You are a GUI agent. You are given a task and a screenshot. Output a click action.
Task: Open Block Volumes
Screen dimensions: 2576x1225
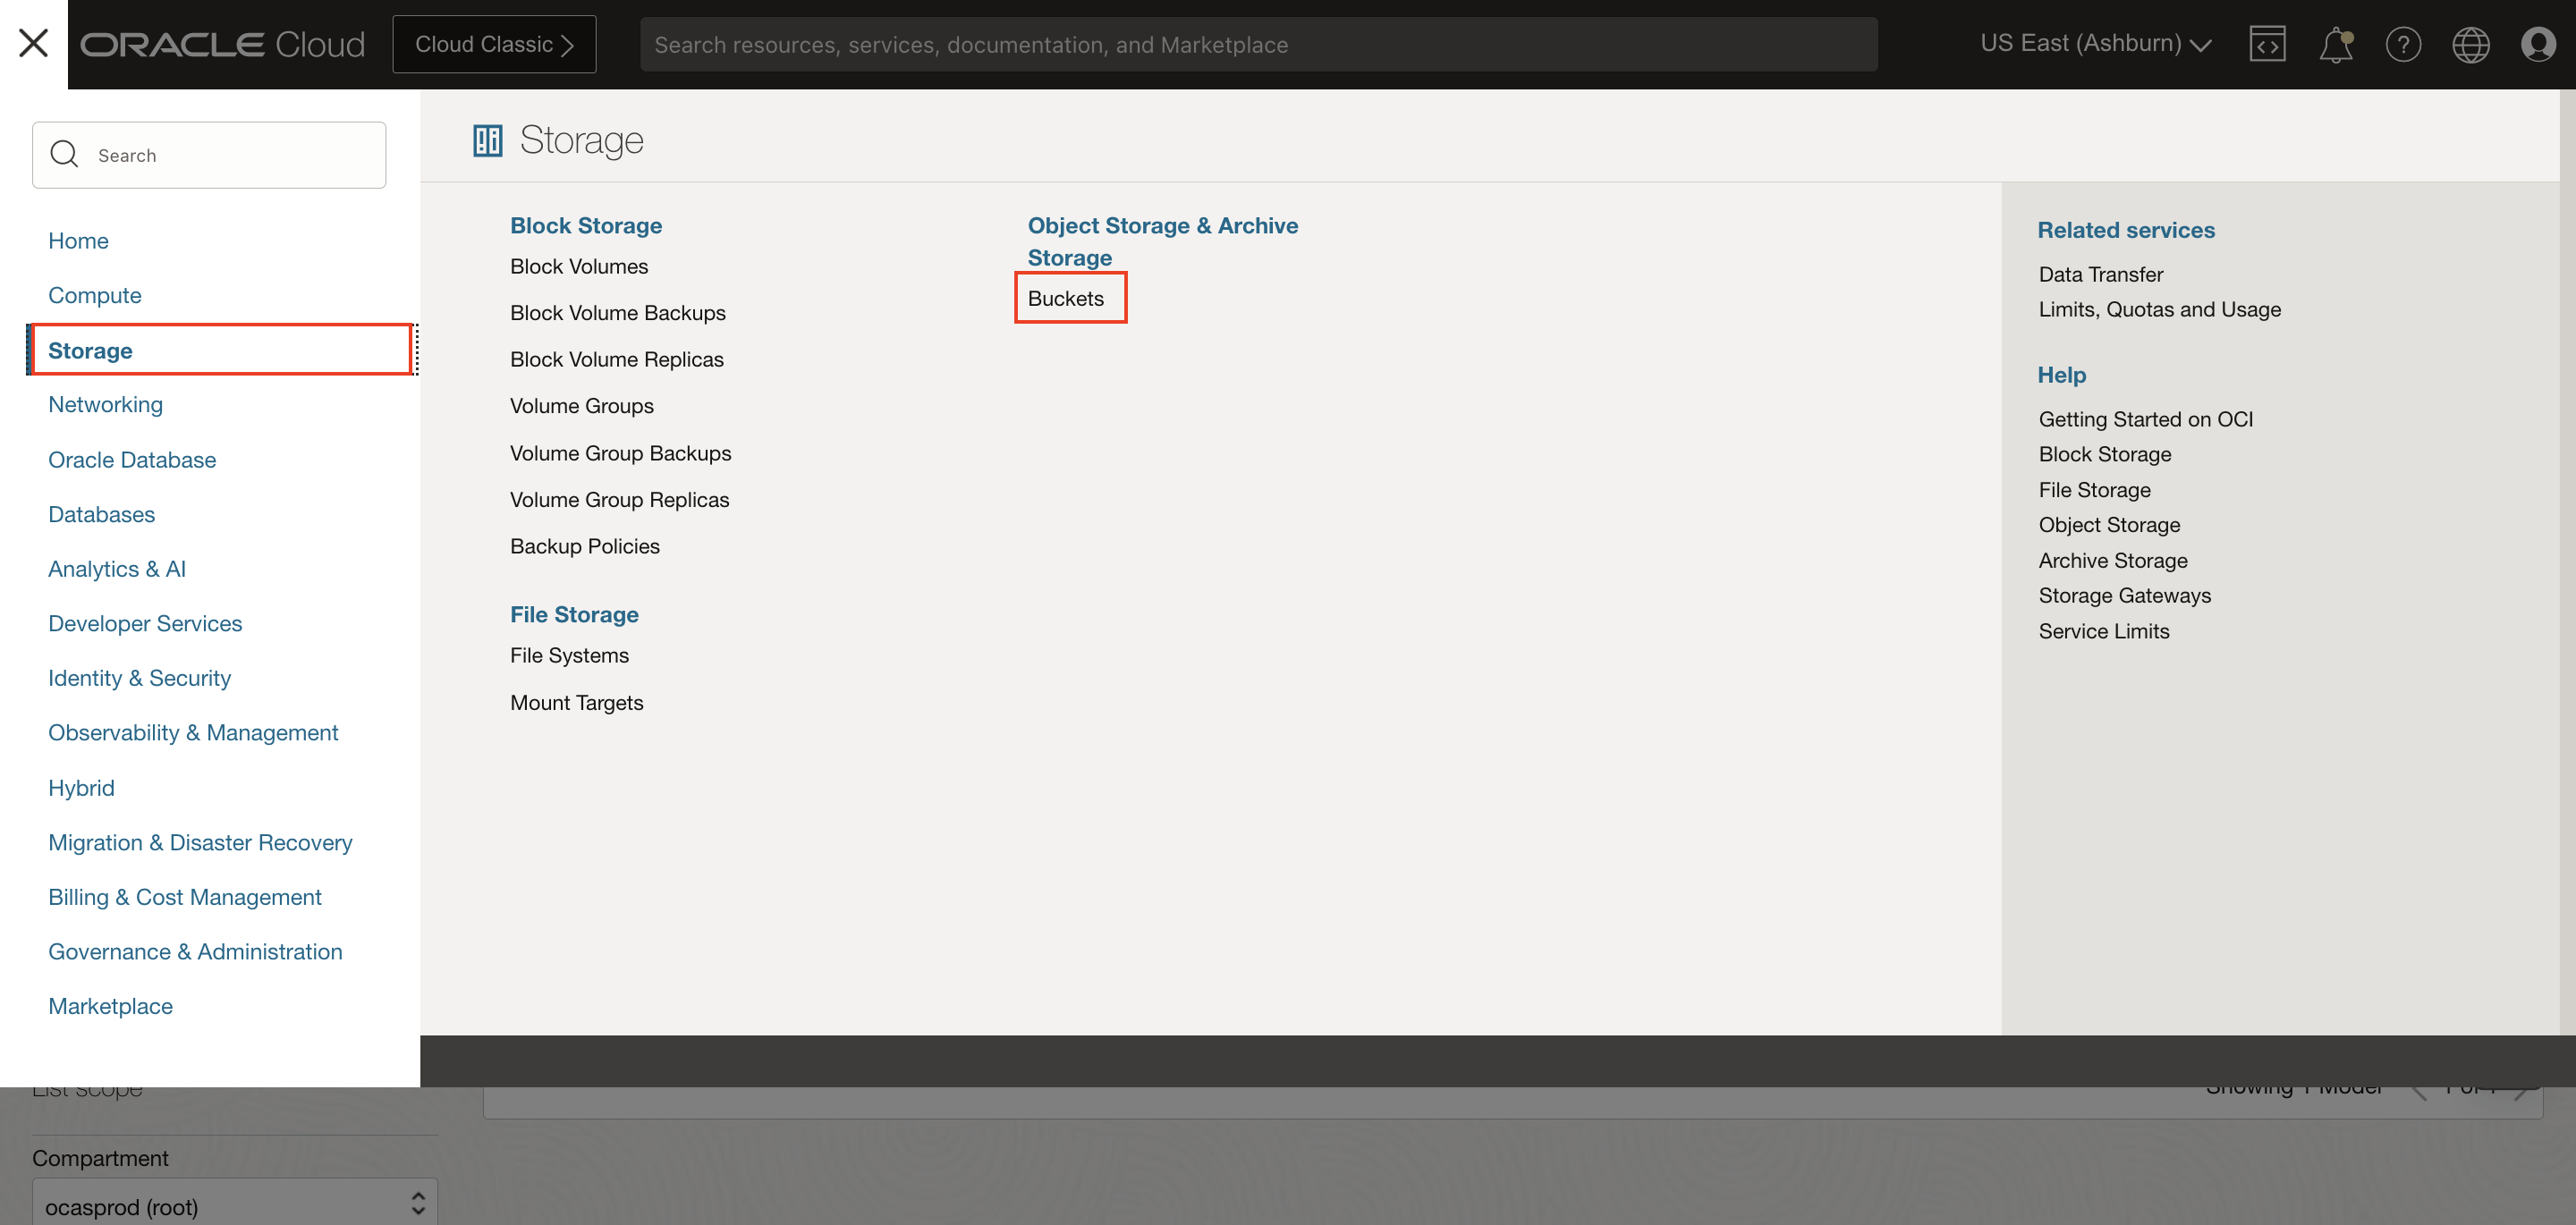click(x=579, y=266)
